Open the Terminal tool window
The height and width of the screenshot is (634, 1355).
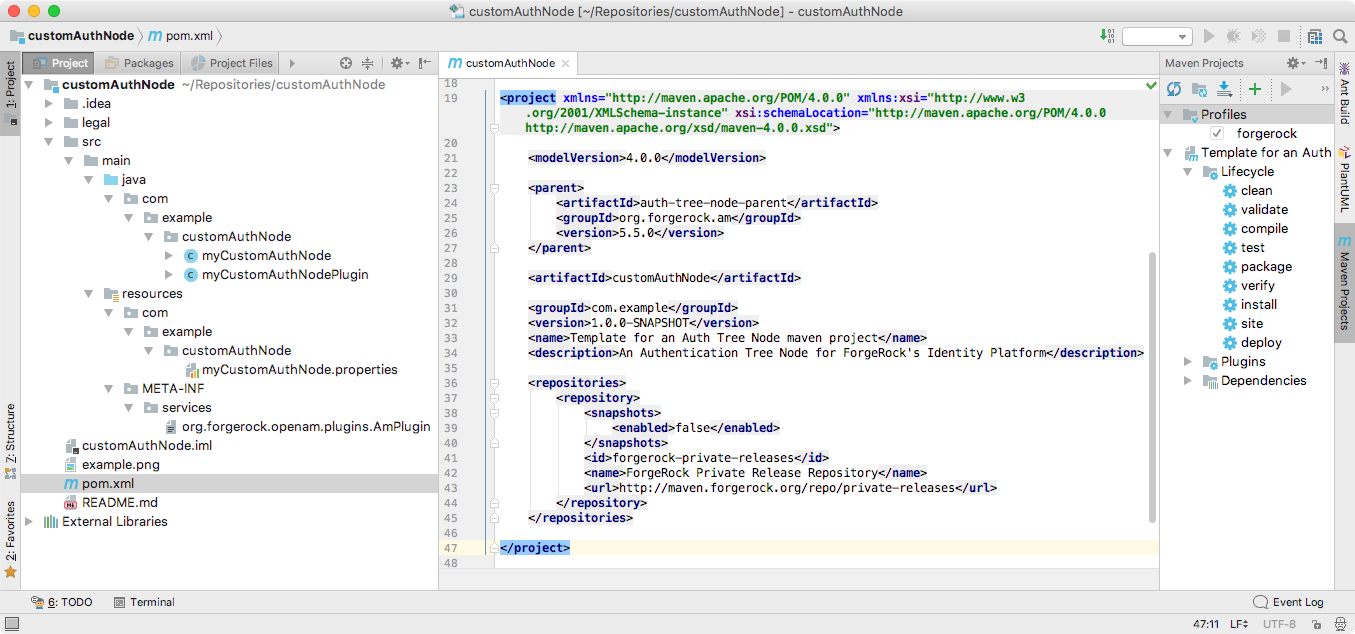click(144, 602)
